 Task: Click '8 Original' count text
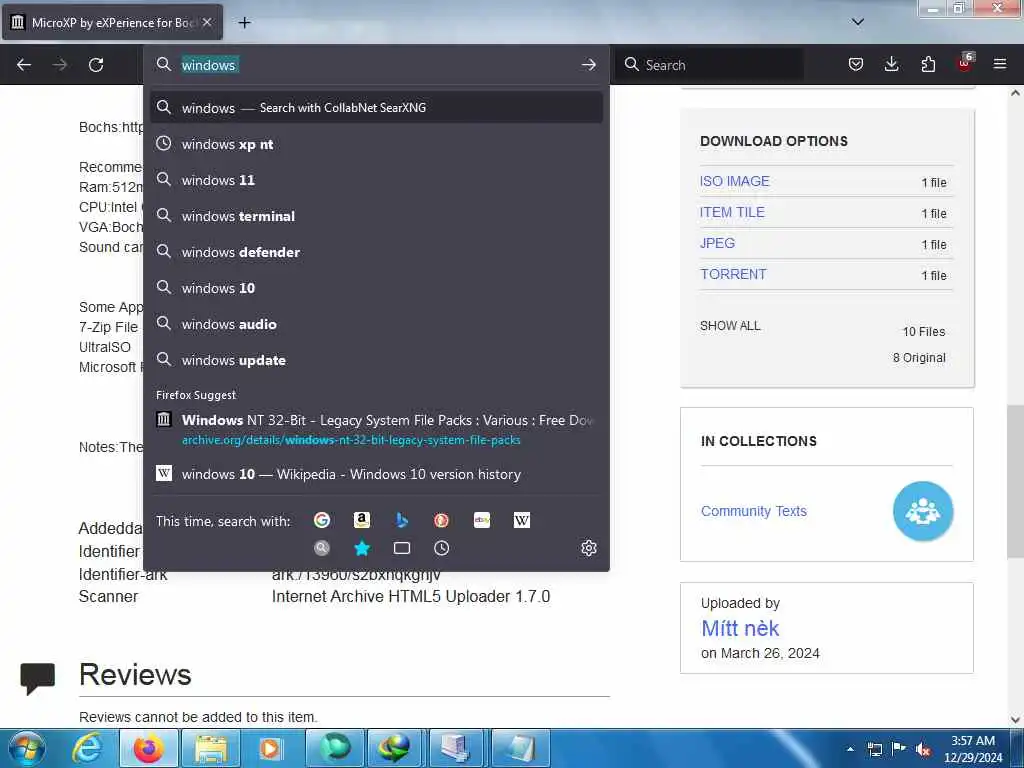919,358
